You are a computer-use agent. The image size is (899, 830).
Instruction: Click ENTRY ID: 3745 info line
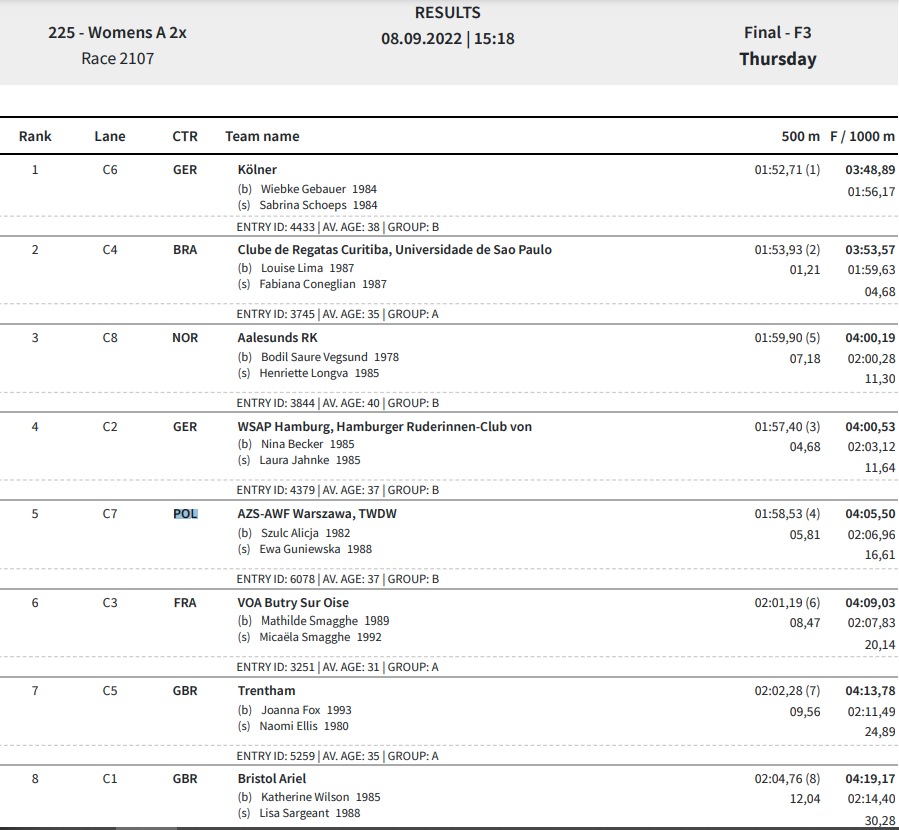(x=338, y=314)
